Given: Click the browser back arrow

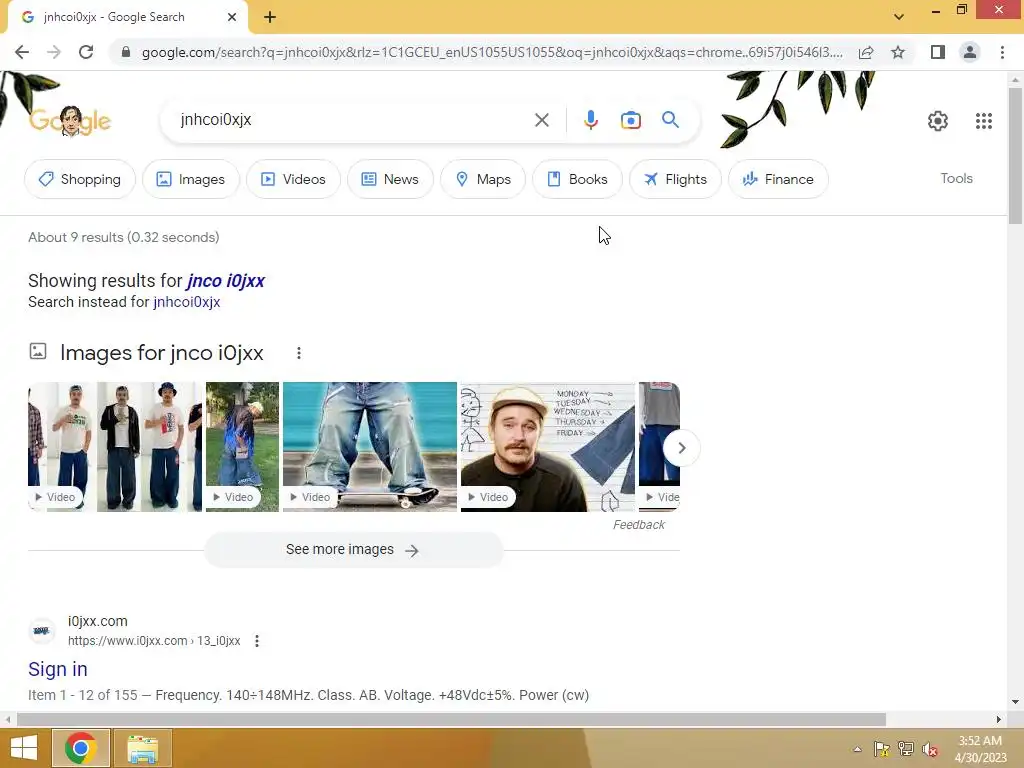Looking at the screenshot, I should pyautogui.click(x=22, y=52).
